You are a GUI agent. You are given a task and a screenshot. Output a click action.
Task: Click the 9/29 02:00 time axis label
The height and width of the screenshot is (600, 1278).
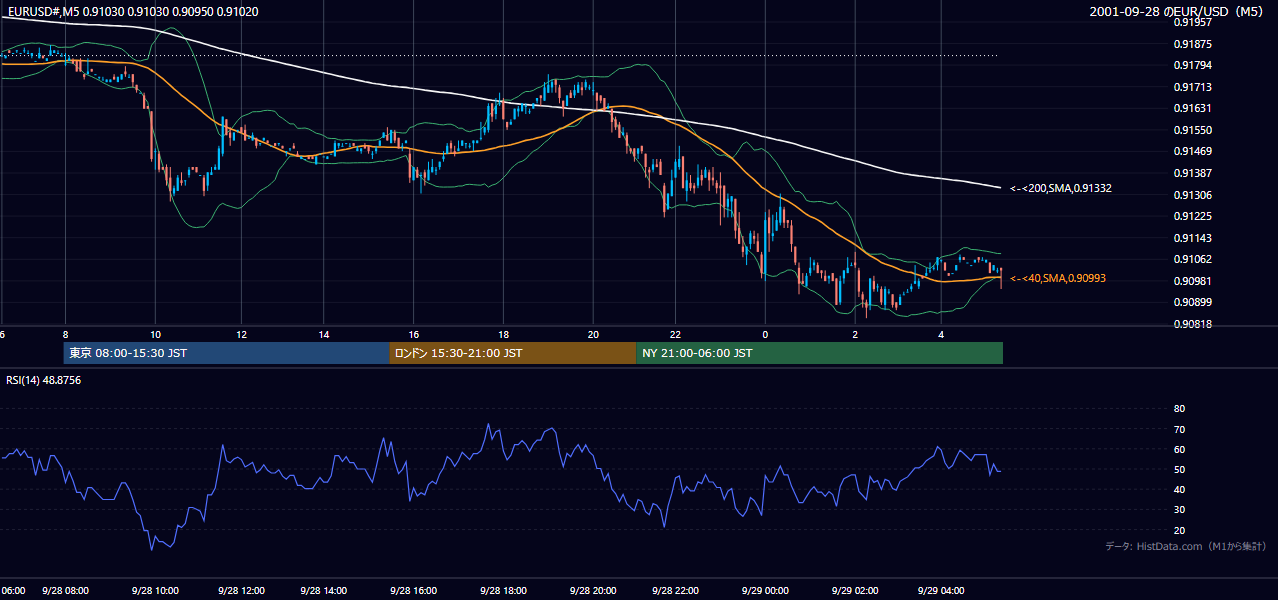click(855, 591)
